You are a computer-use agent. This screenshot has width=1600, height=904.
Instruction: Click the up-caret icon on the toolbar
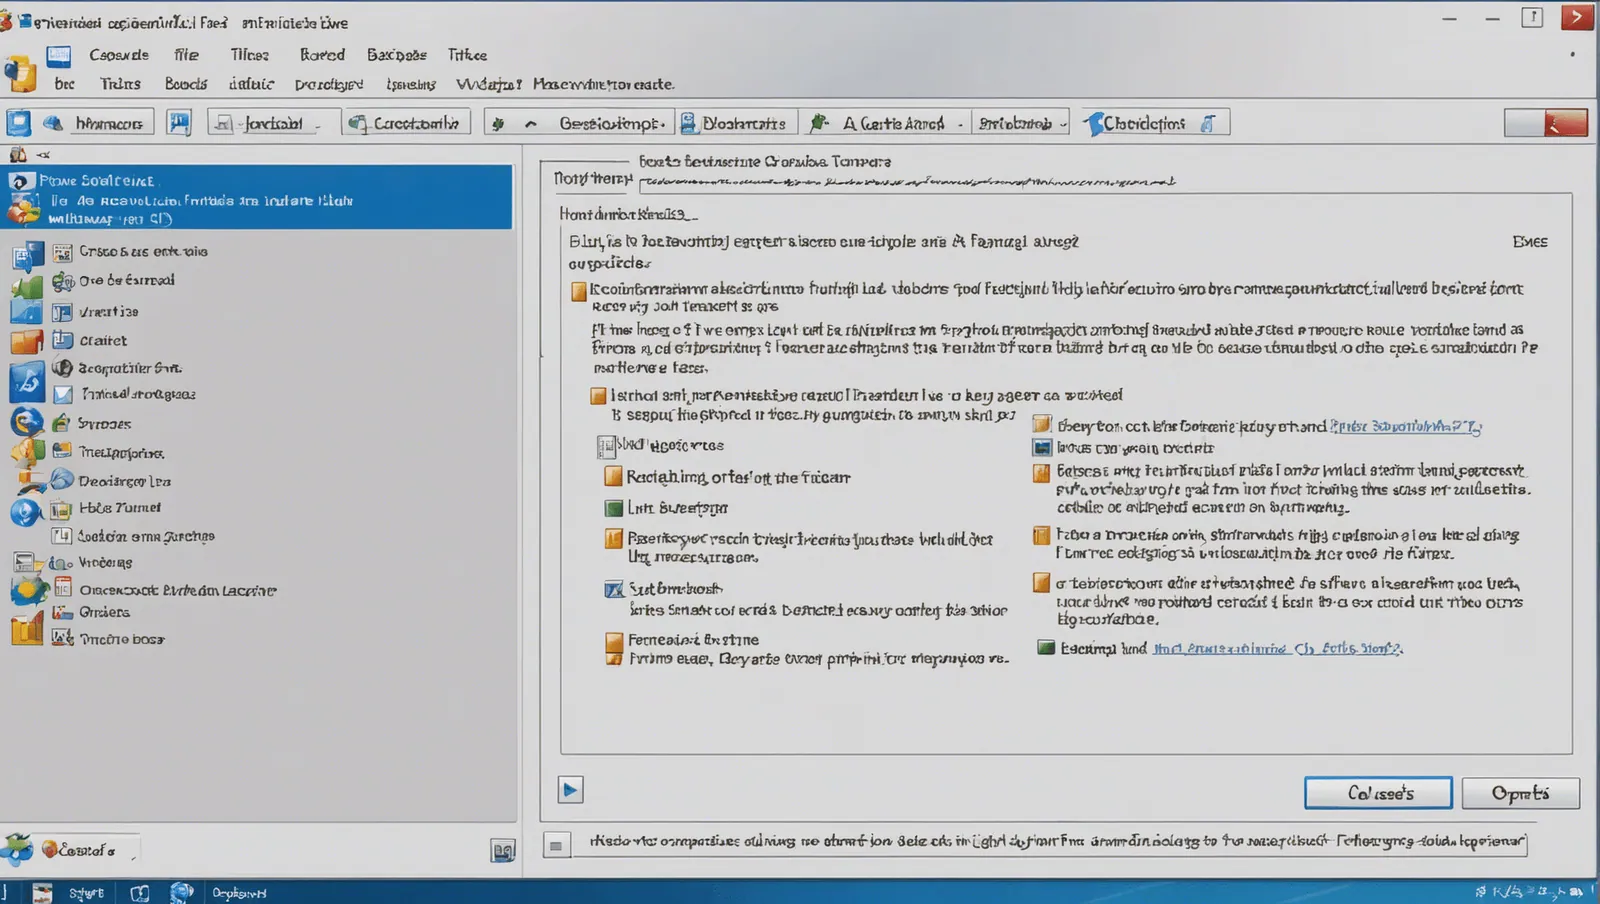530,124
